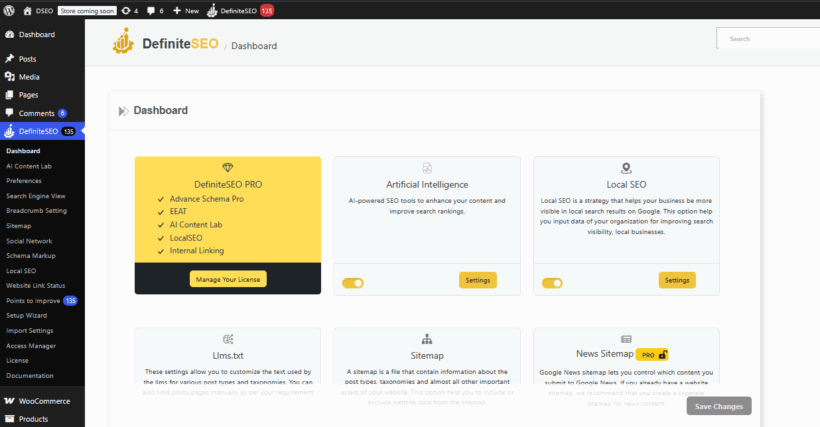
Task: Disable the Local SEO toggle
Action: tap(552, 283)
